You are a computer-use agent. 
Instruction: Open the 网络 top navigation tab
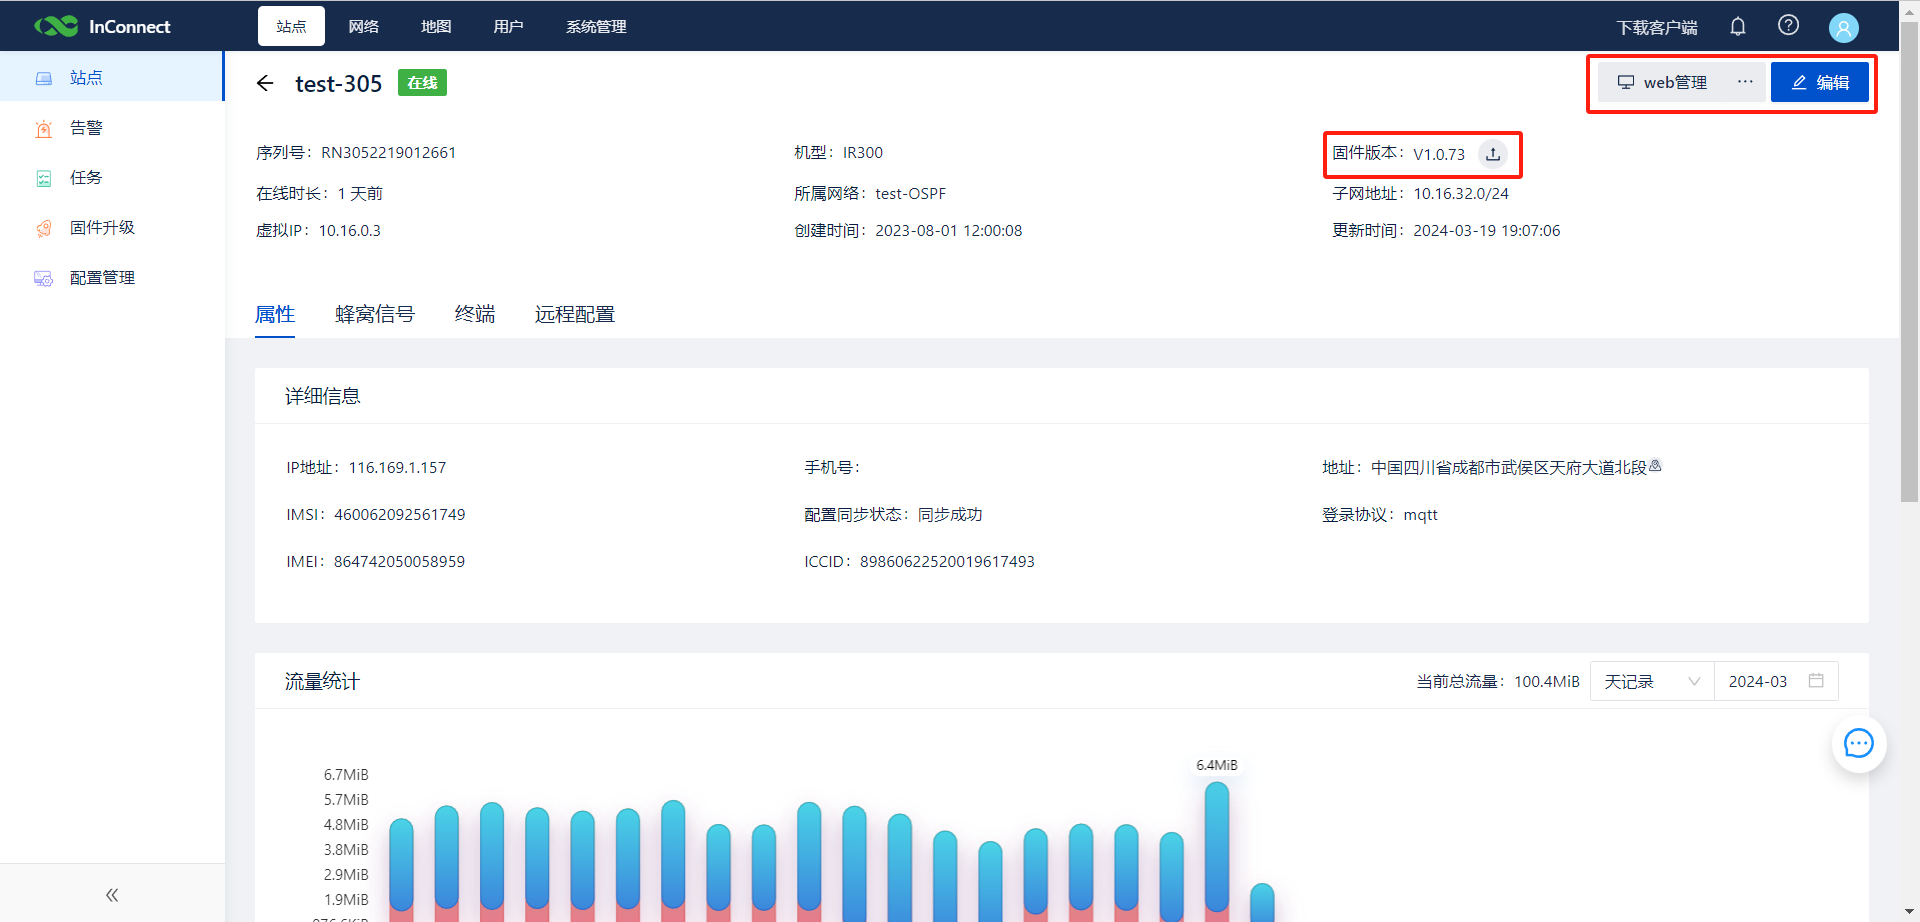click(364, 26)
